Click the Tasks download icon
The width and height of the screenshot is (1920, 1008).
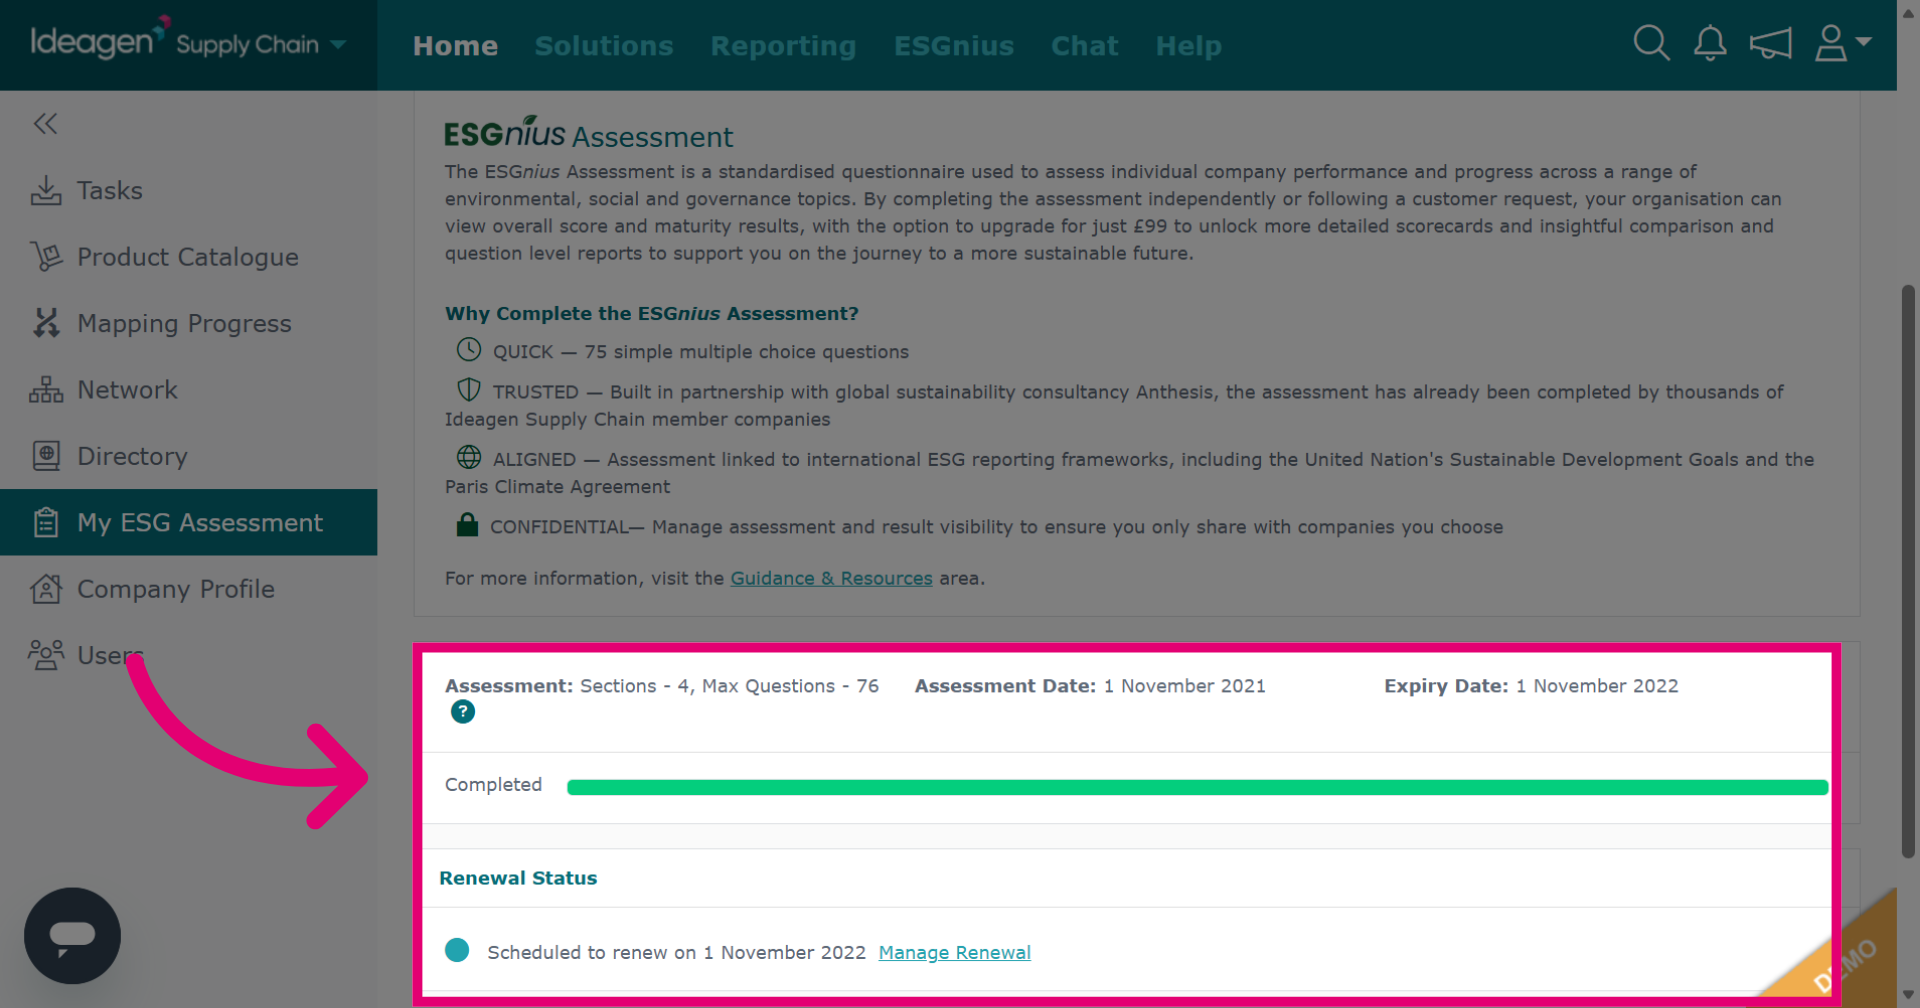46,190
